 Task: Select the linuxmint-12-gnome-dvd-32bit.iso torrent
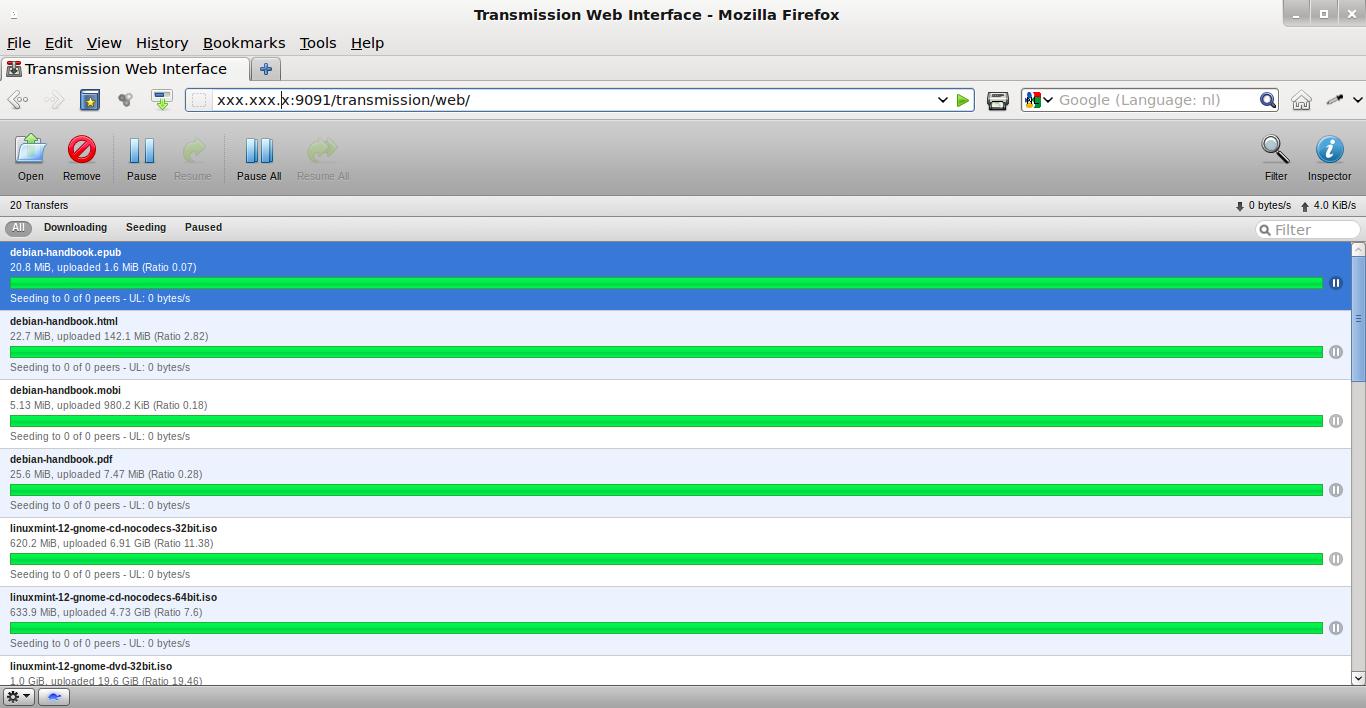point(91,666)
